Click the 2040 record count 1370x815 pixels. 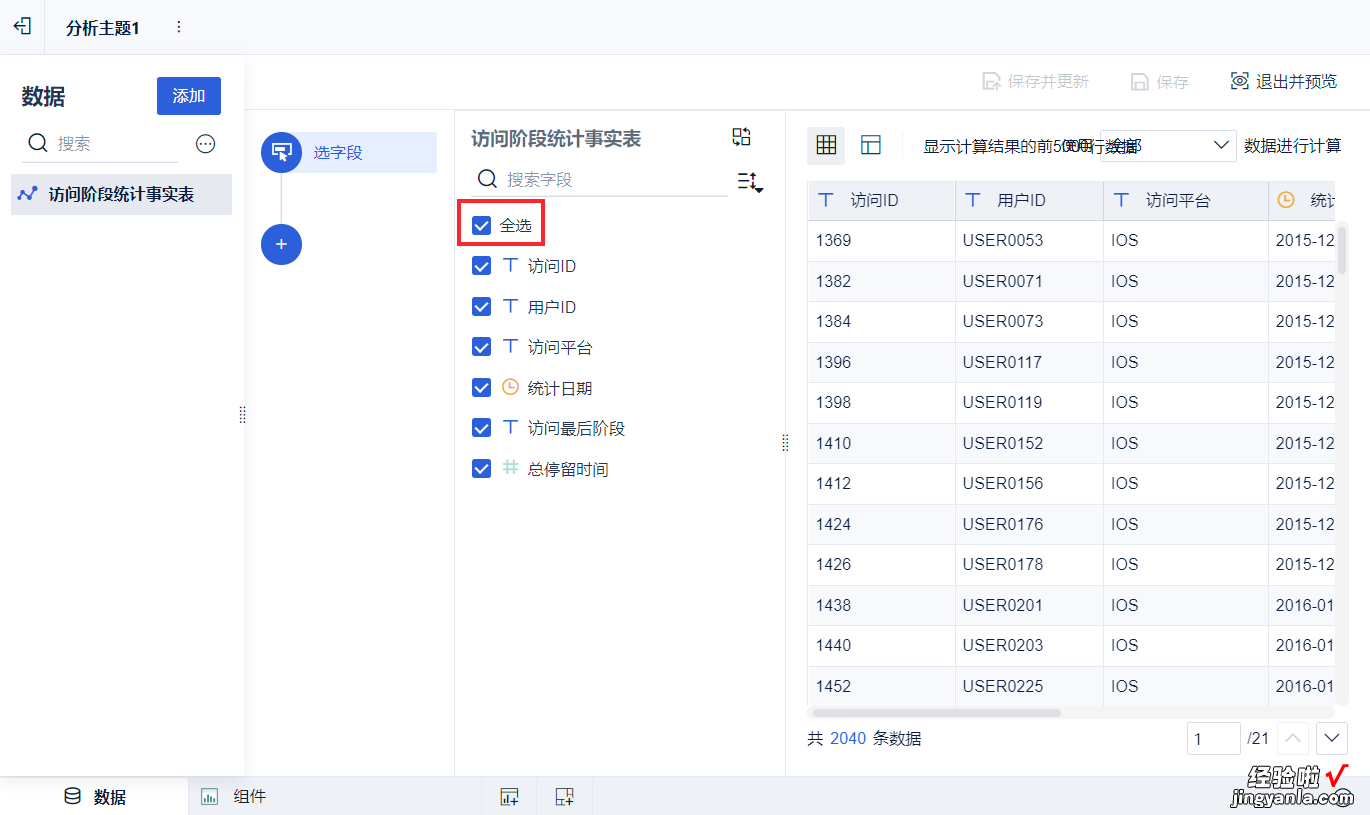(848, 739)
